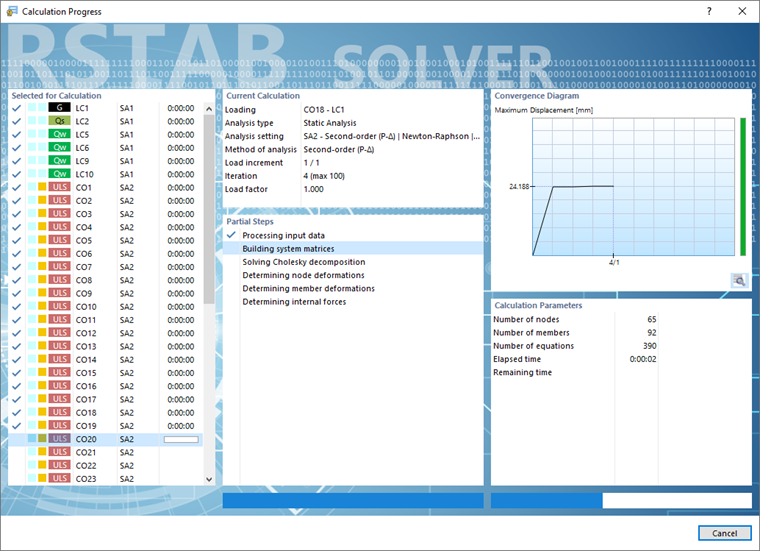Screen dimensions: 760x551
Task: Click the Cancel button
Action: (x=725, y=533)
